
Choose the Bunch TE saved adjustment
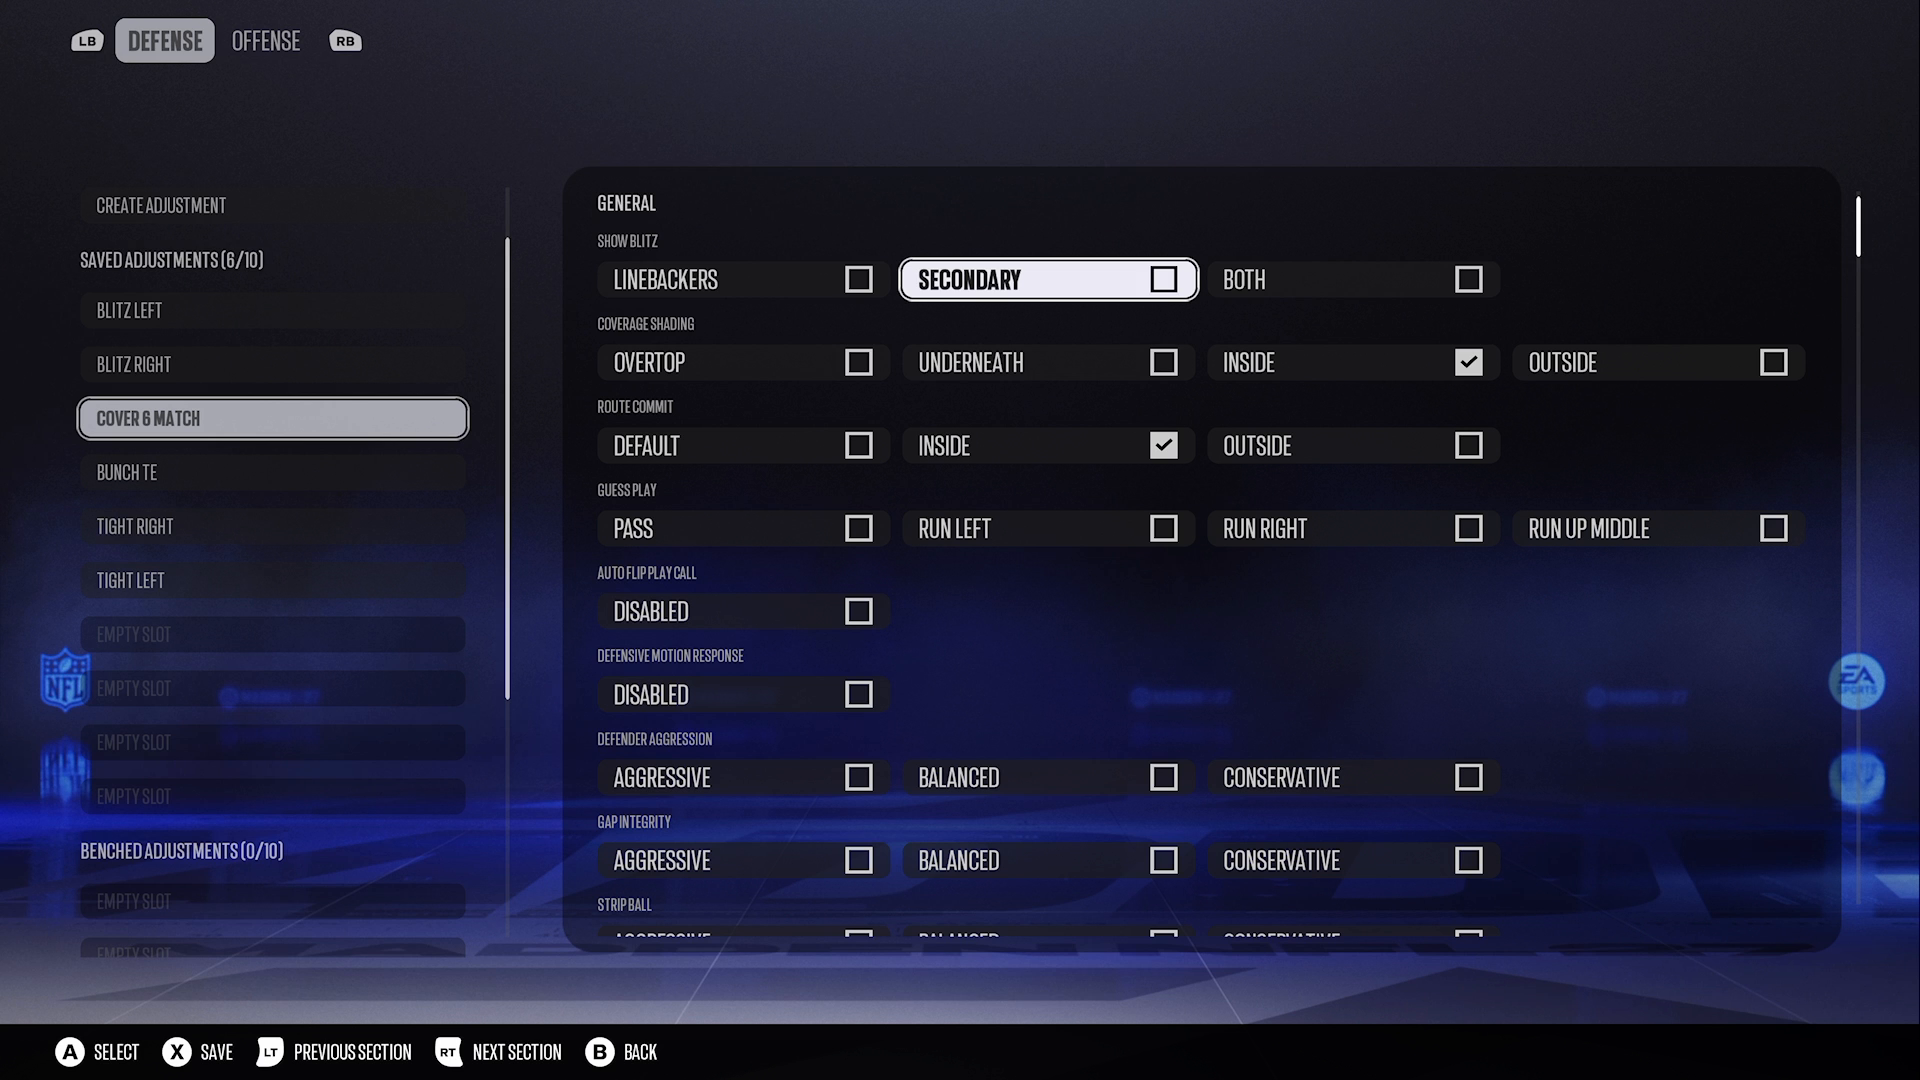click(273, 472)
